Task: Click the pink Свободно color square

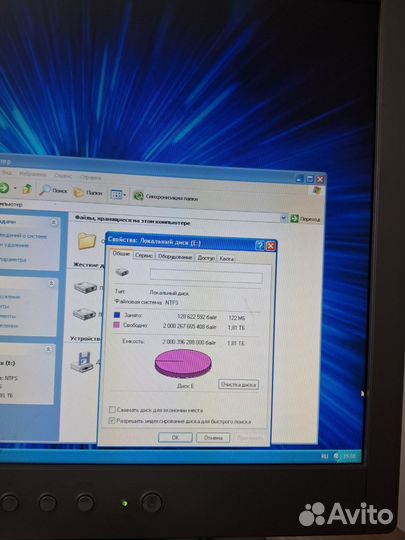Action: (x=116, y=324)
